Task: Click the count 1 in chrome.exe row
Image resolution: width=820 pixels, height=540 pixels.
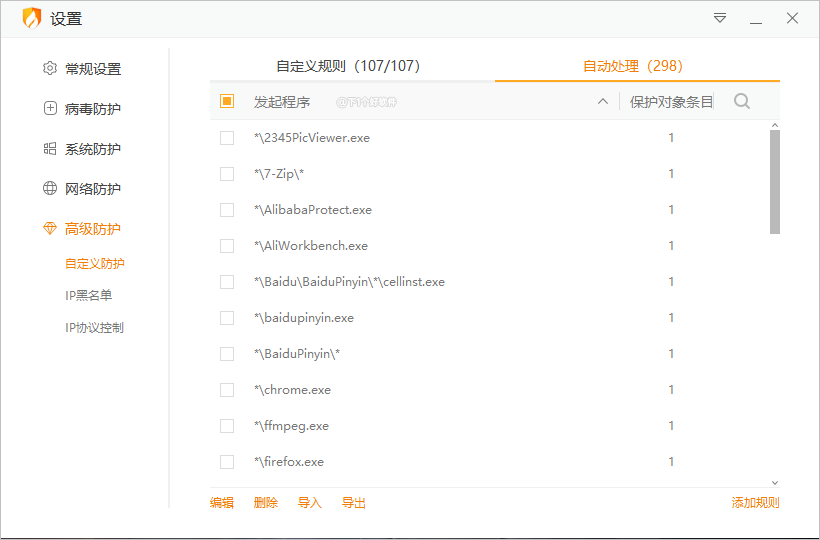Action: click(x=671, y=390)
